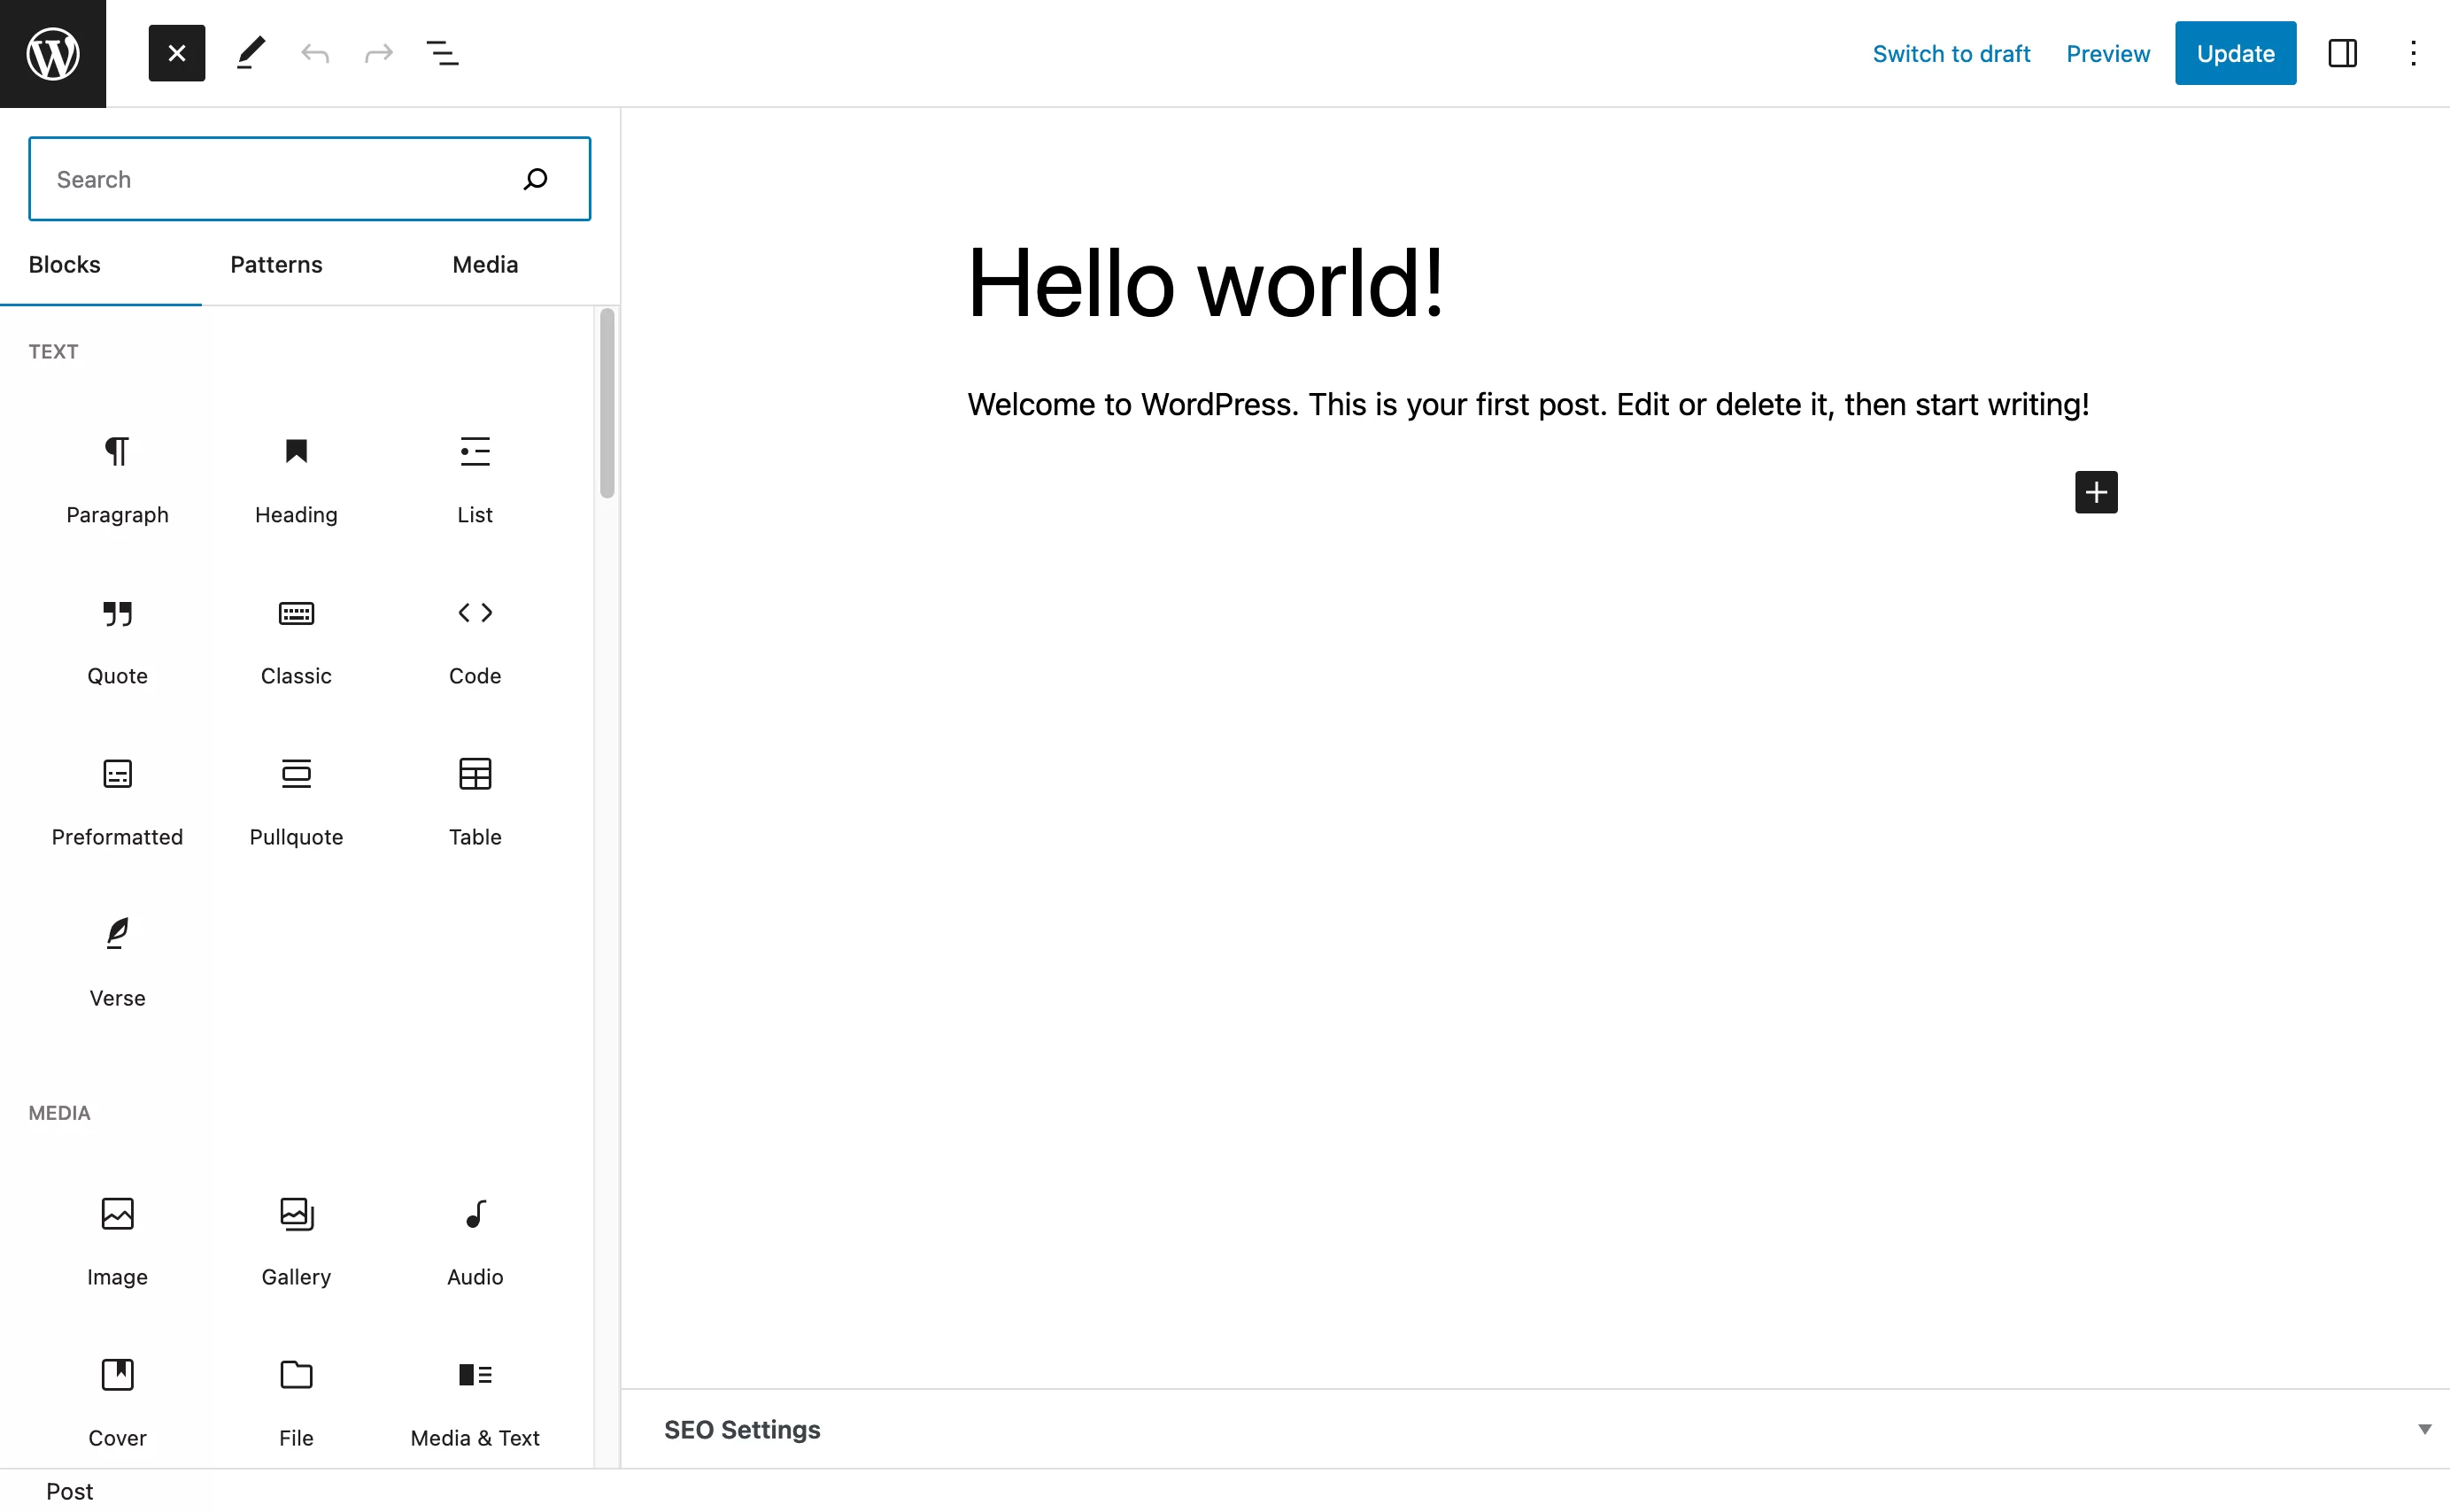
Task: Click the Preview button
Action: coord(2107,52)
